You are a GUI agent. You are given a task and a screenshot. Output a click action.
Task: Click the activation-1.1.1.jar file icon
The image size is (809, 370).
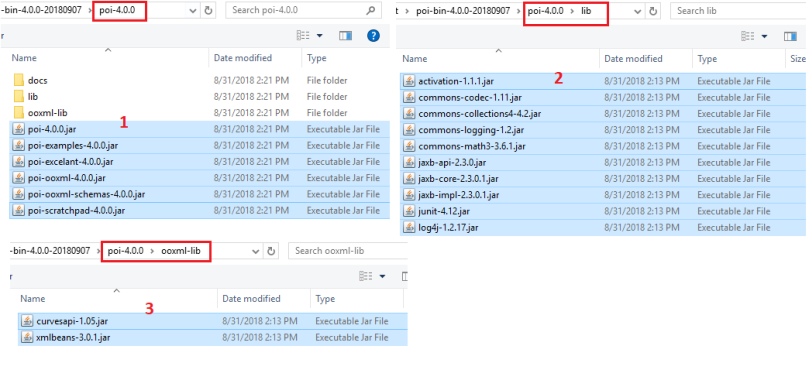tap(409, 81)
